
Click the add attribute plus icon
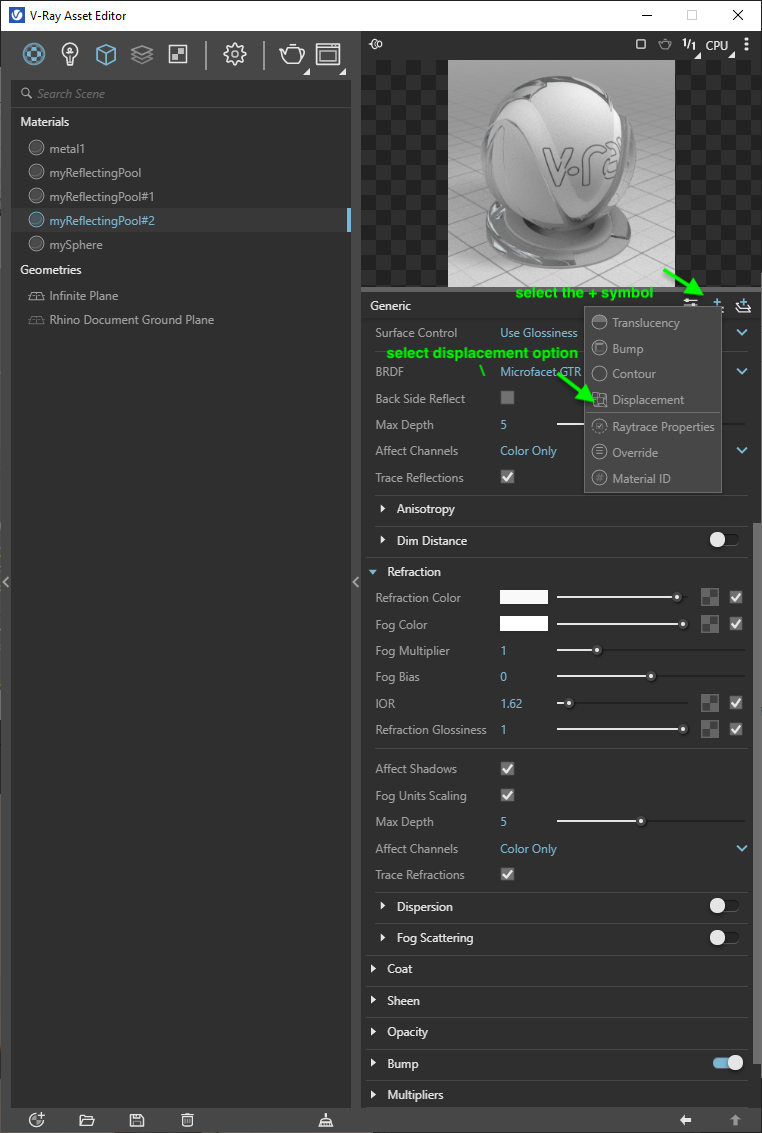[x=717, y=303]
